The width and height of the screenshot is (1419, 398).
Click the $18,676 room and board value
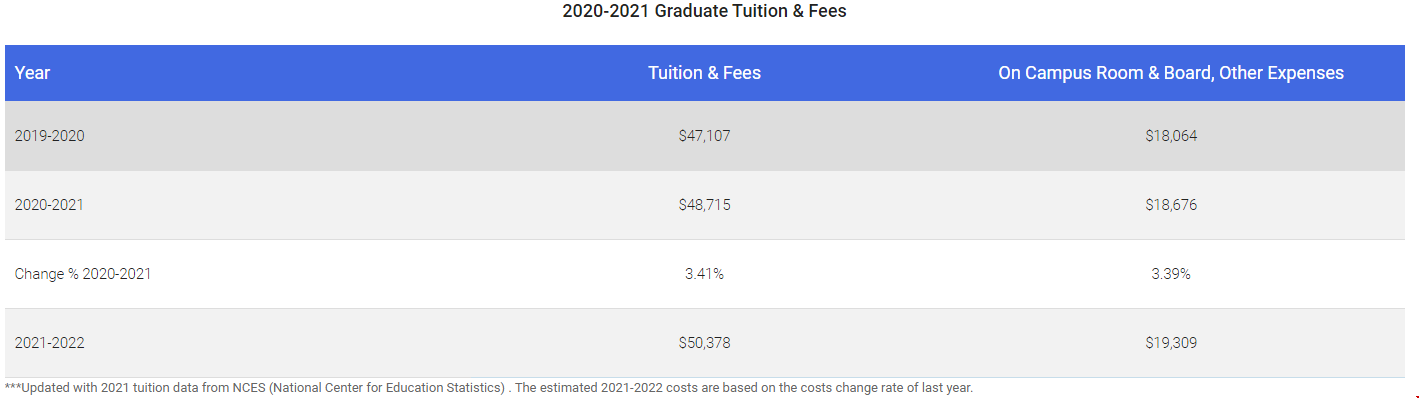click(1171, 205)
